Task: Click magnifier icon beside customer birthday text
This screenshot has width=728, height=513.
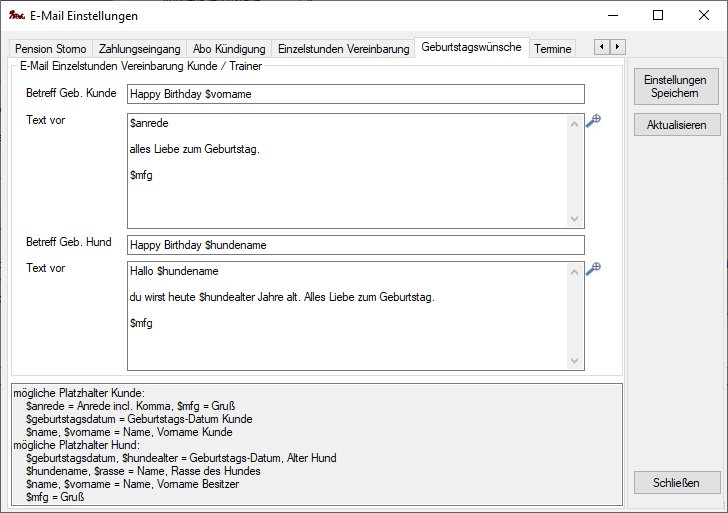Action: pos(593,121)
